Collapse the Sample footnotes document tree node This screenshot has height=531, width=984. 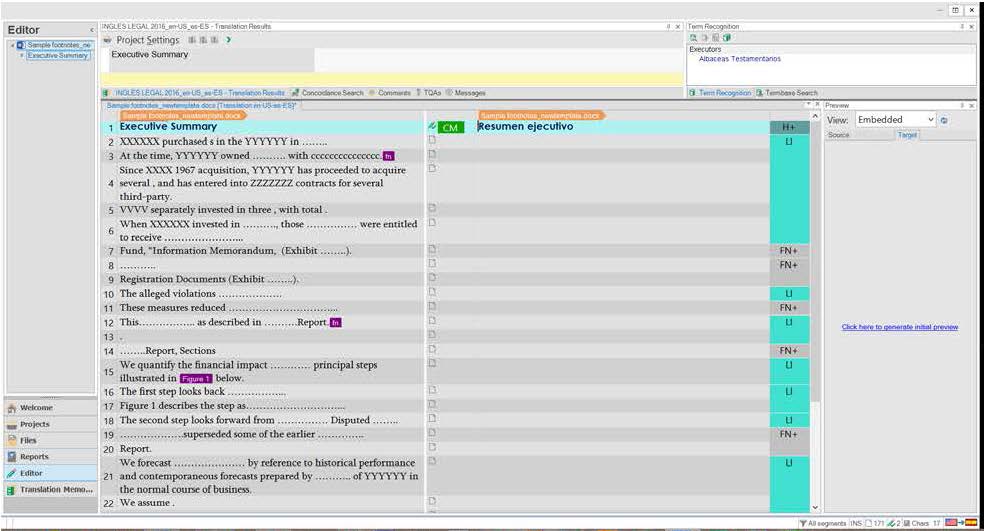pyautogui.click(x=11, y=45)
